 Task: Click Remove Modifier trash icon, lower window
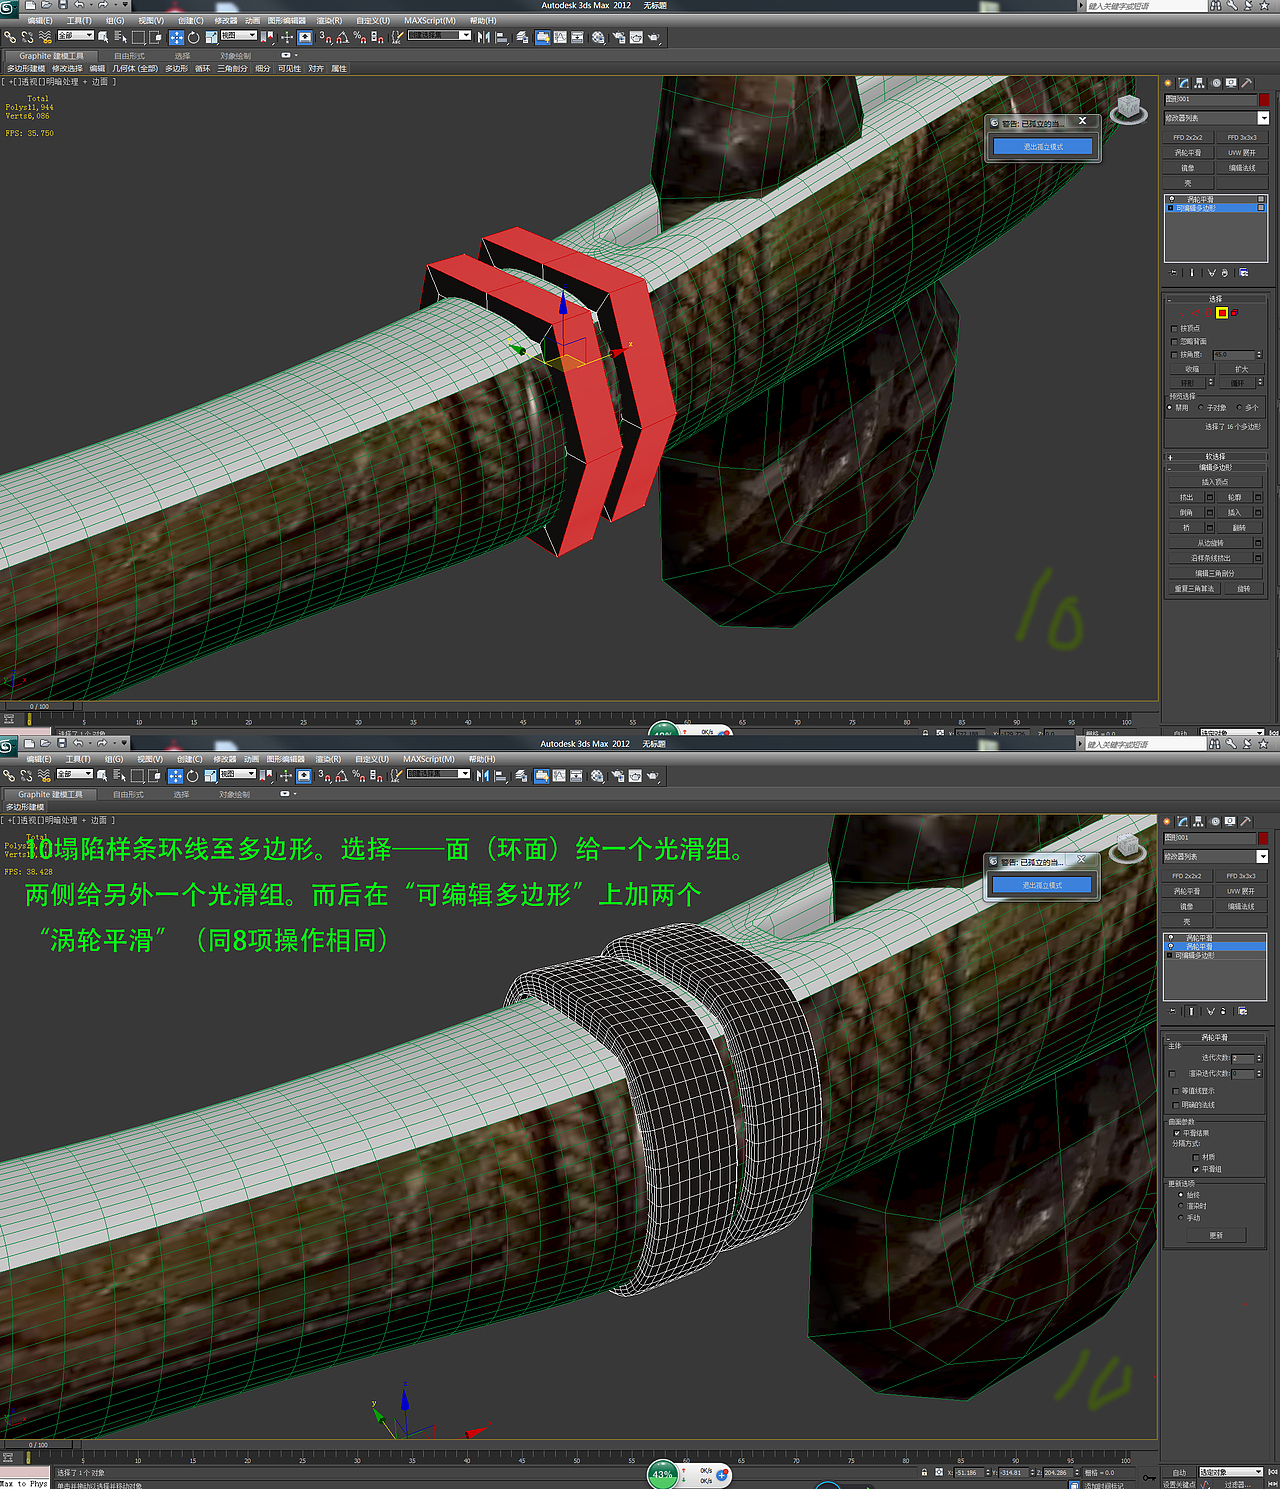1223,1011
